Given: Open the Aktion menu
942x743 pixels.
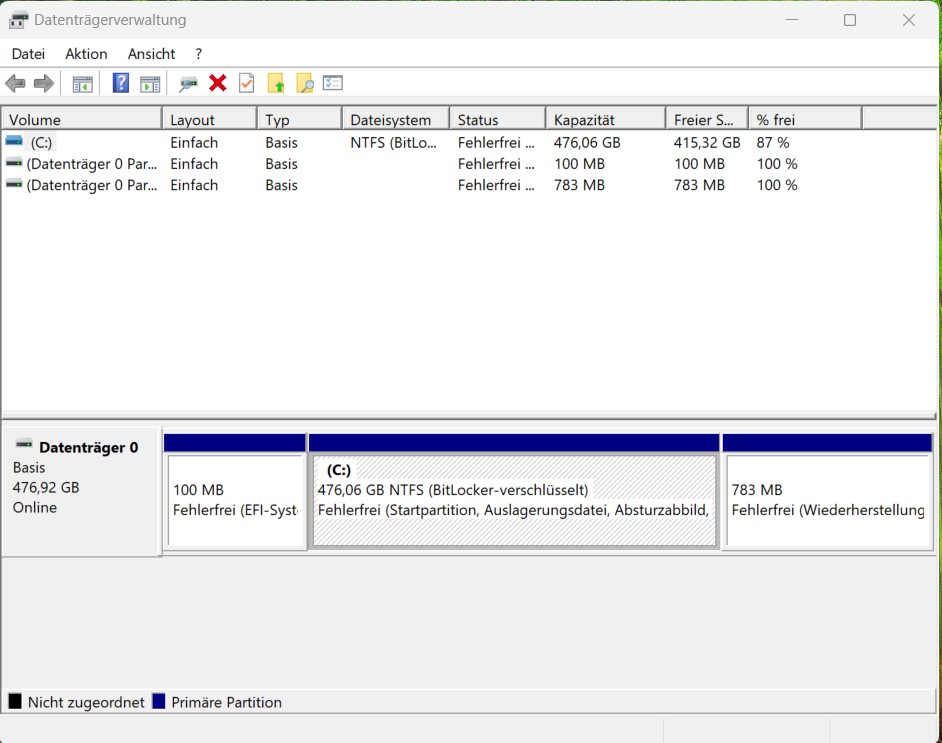Looking at the screenshot, I should coord(87,54).
